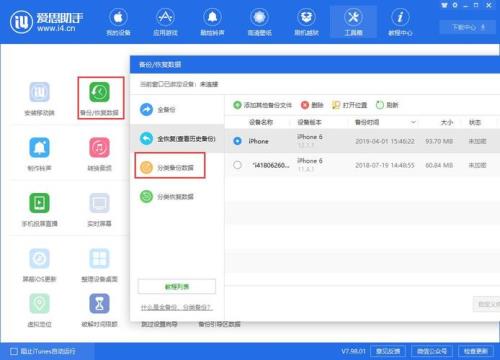Screen dimensions: 500x360
Task: Open the 什么是全备份、分类备份 link
Action: click(x=177, y=307)
